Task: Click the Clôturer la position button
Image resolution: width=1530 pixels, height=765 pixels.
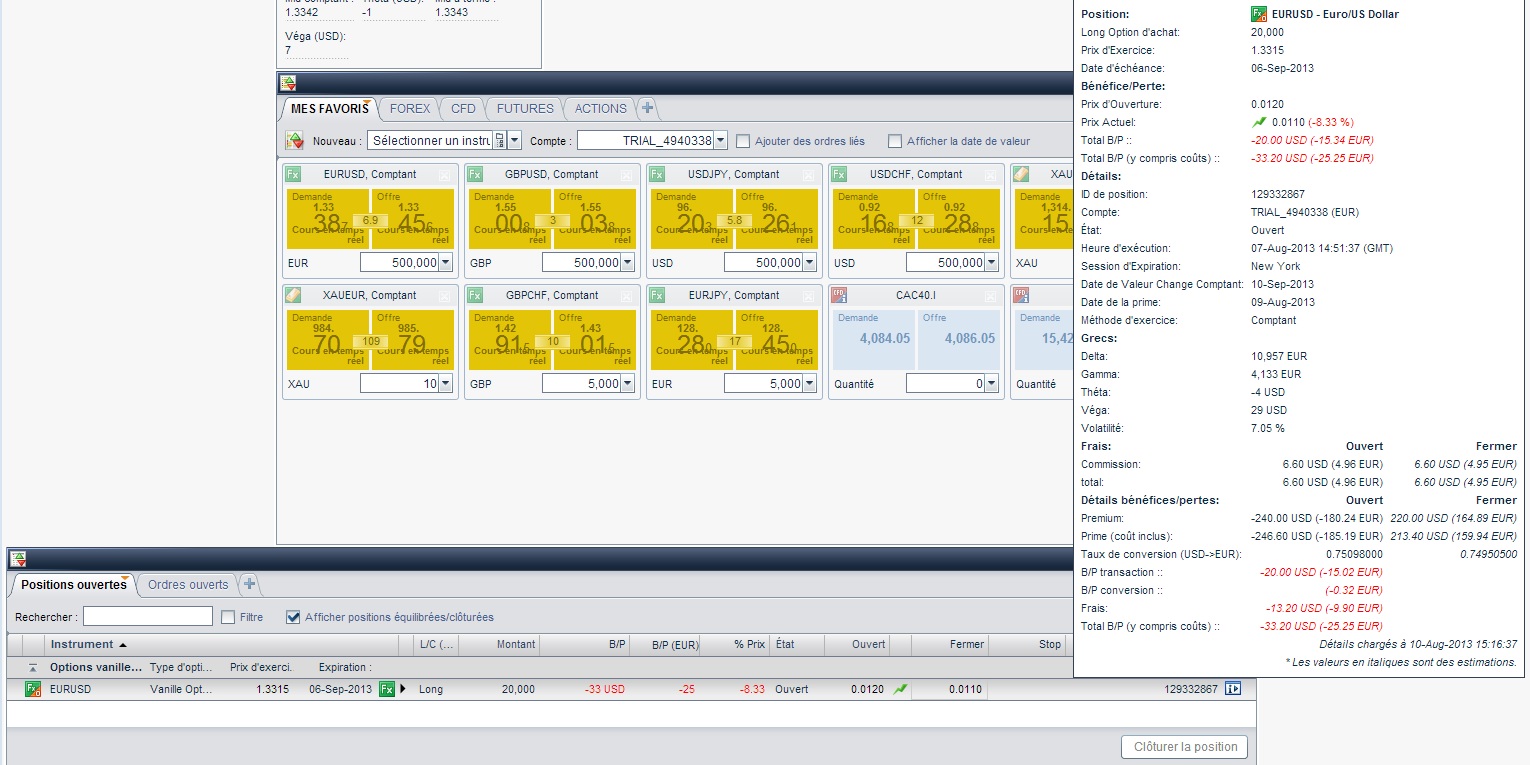Action: point(1184,747)
